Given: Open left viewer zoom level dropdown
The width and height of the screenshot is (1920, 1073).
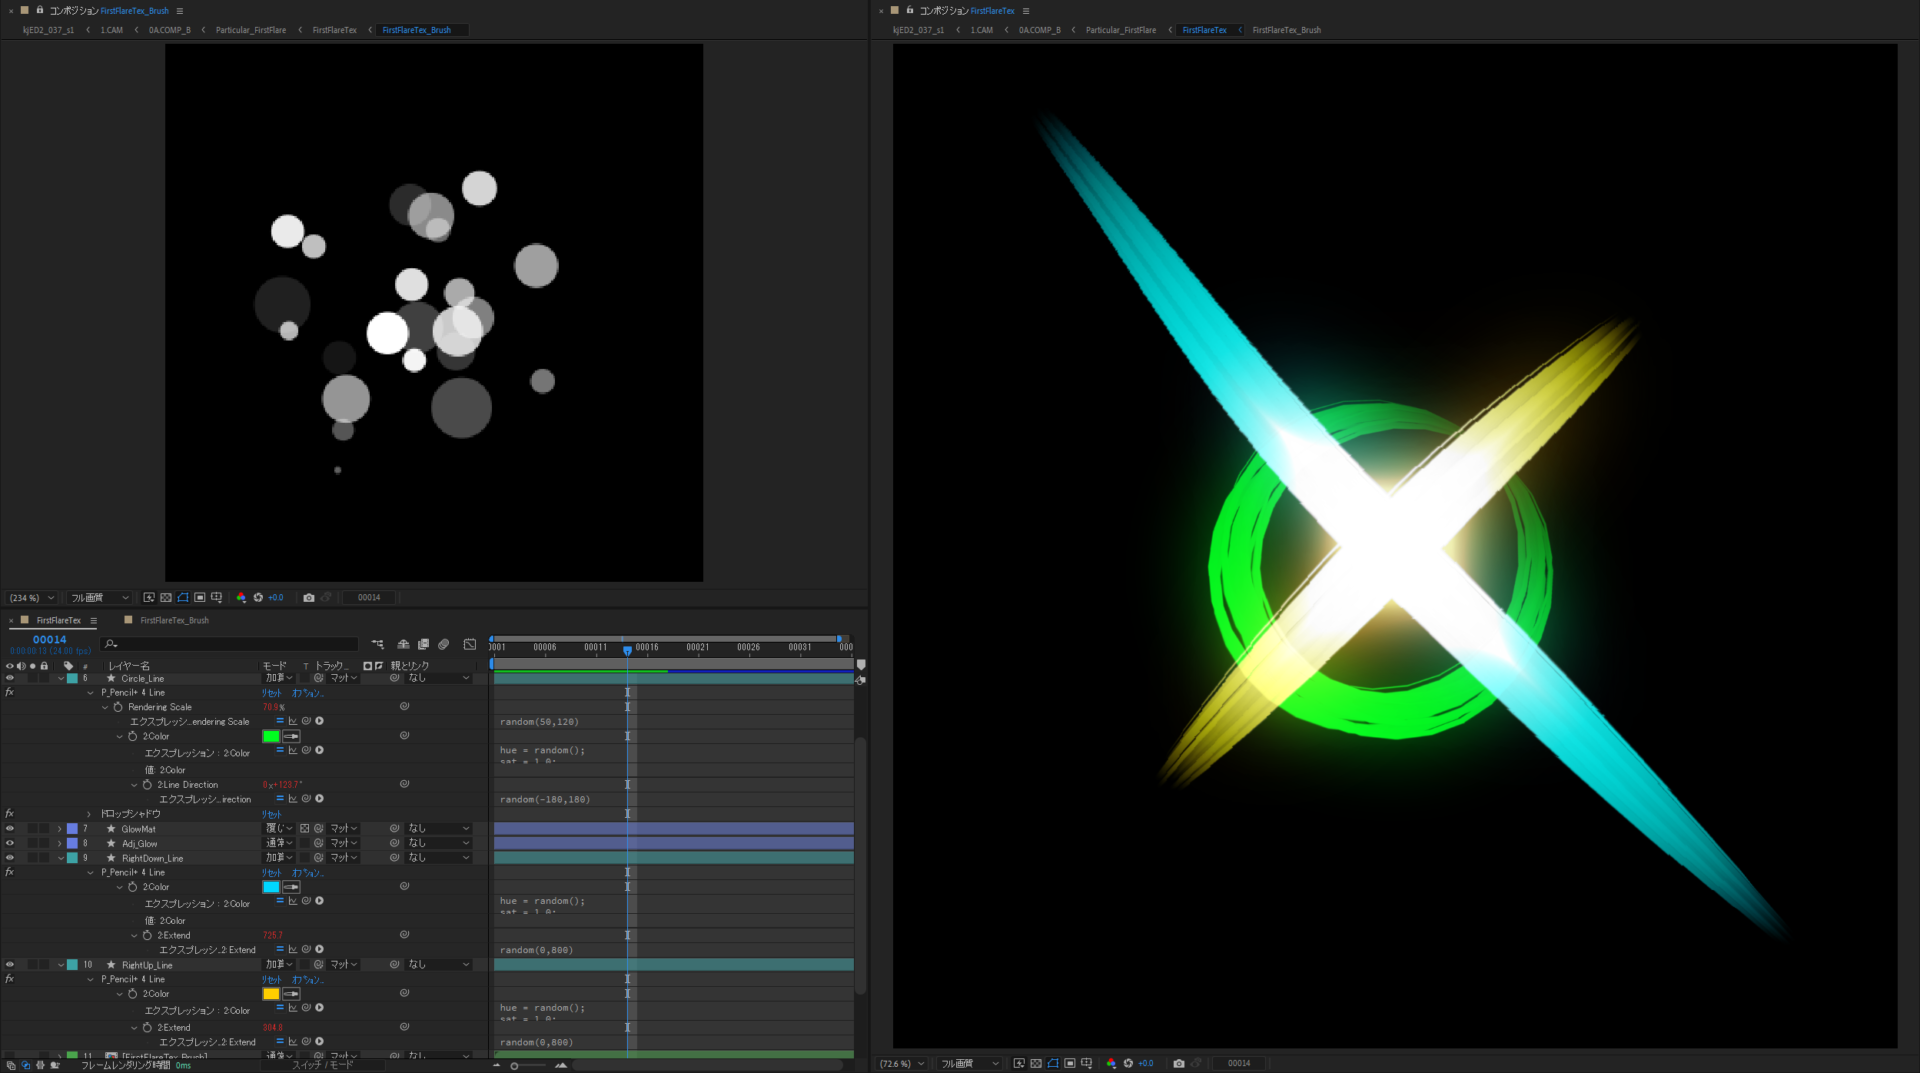Looking at the screenshot, I should click(x=32, y=598).
